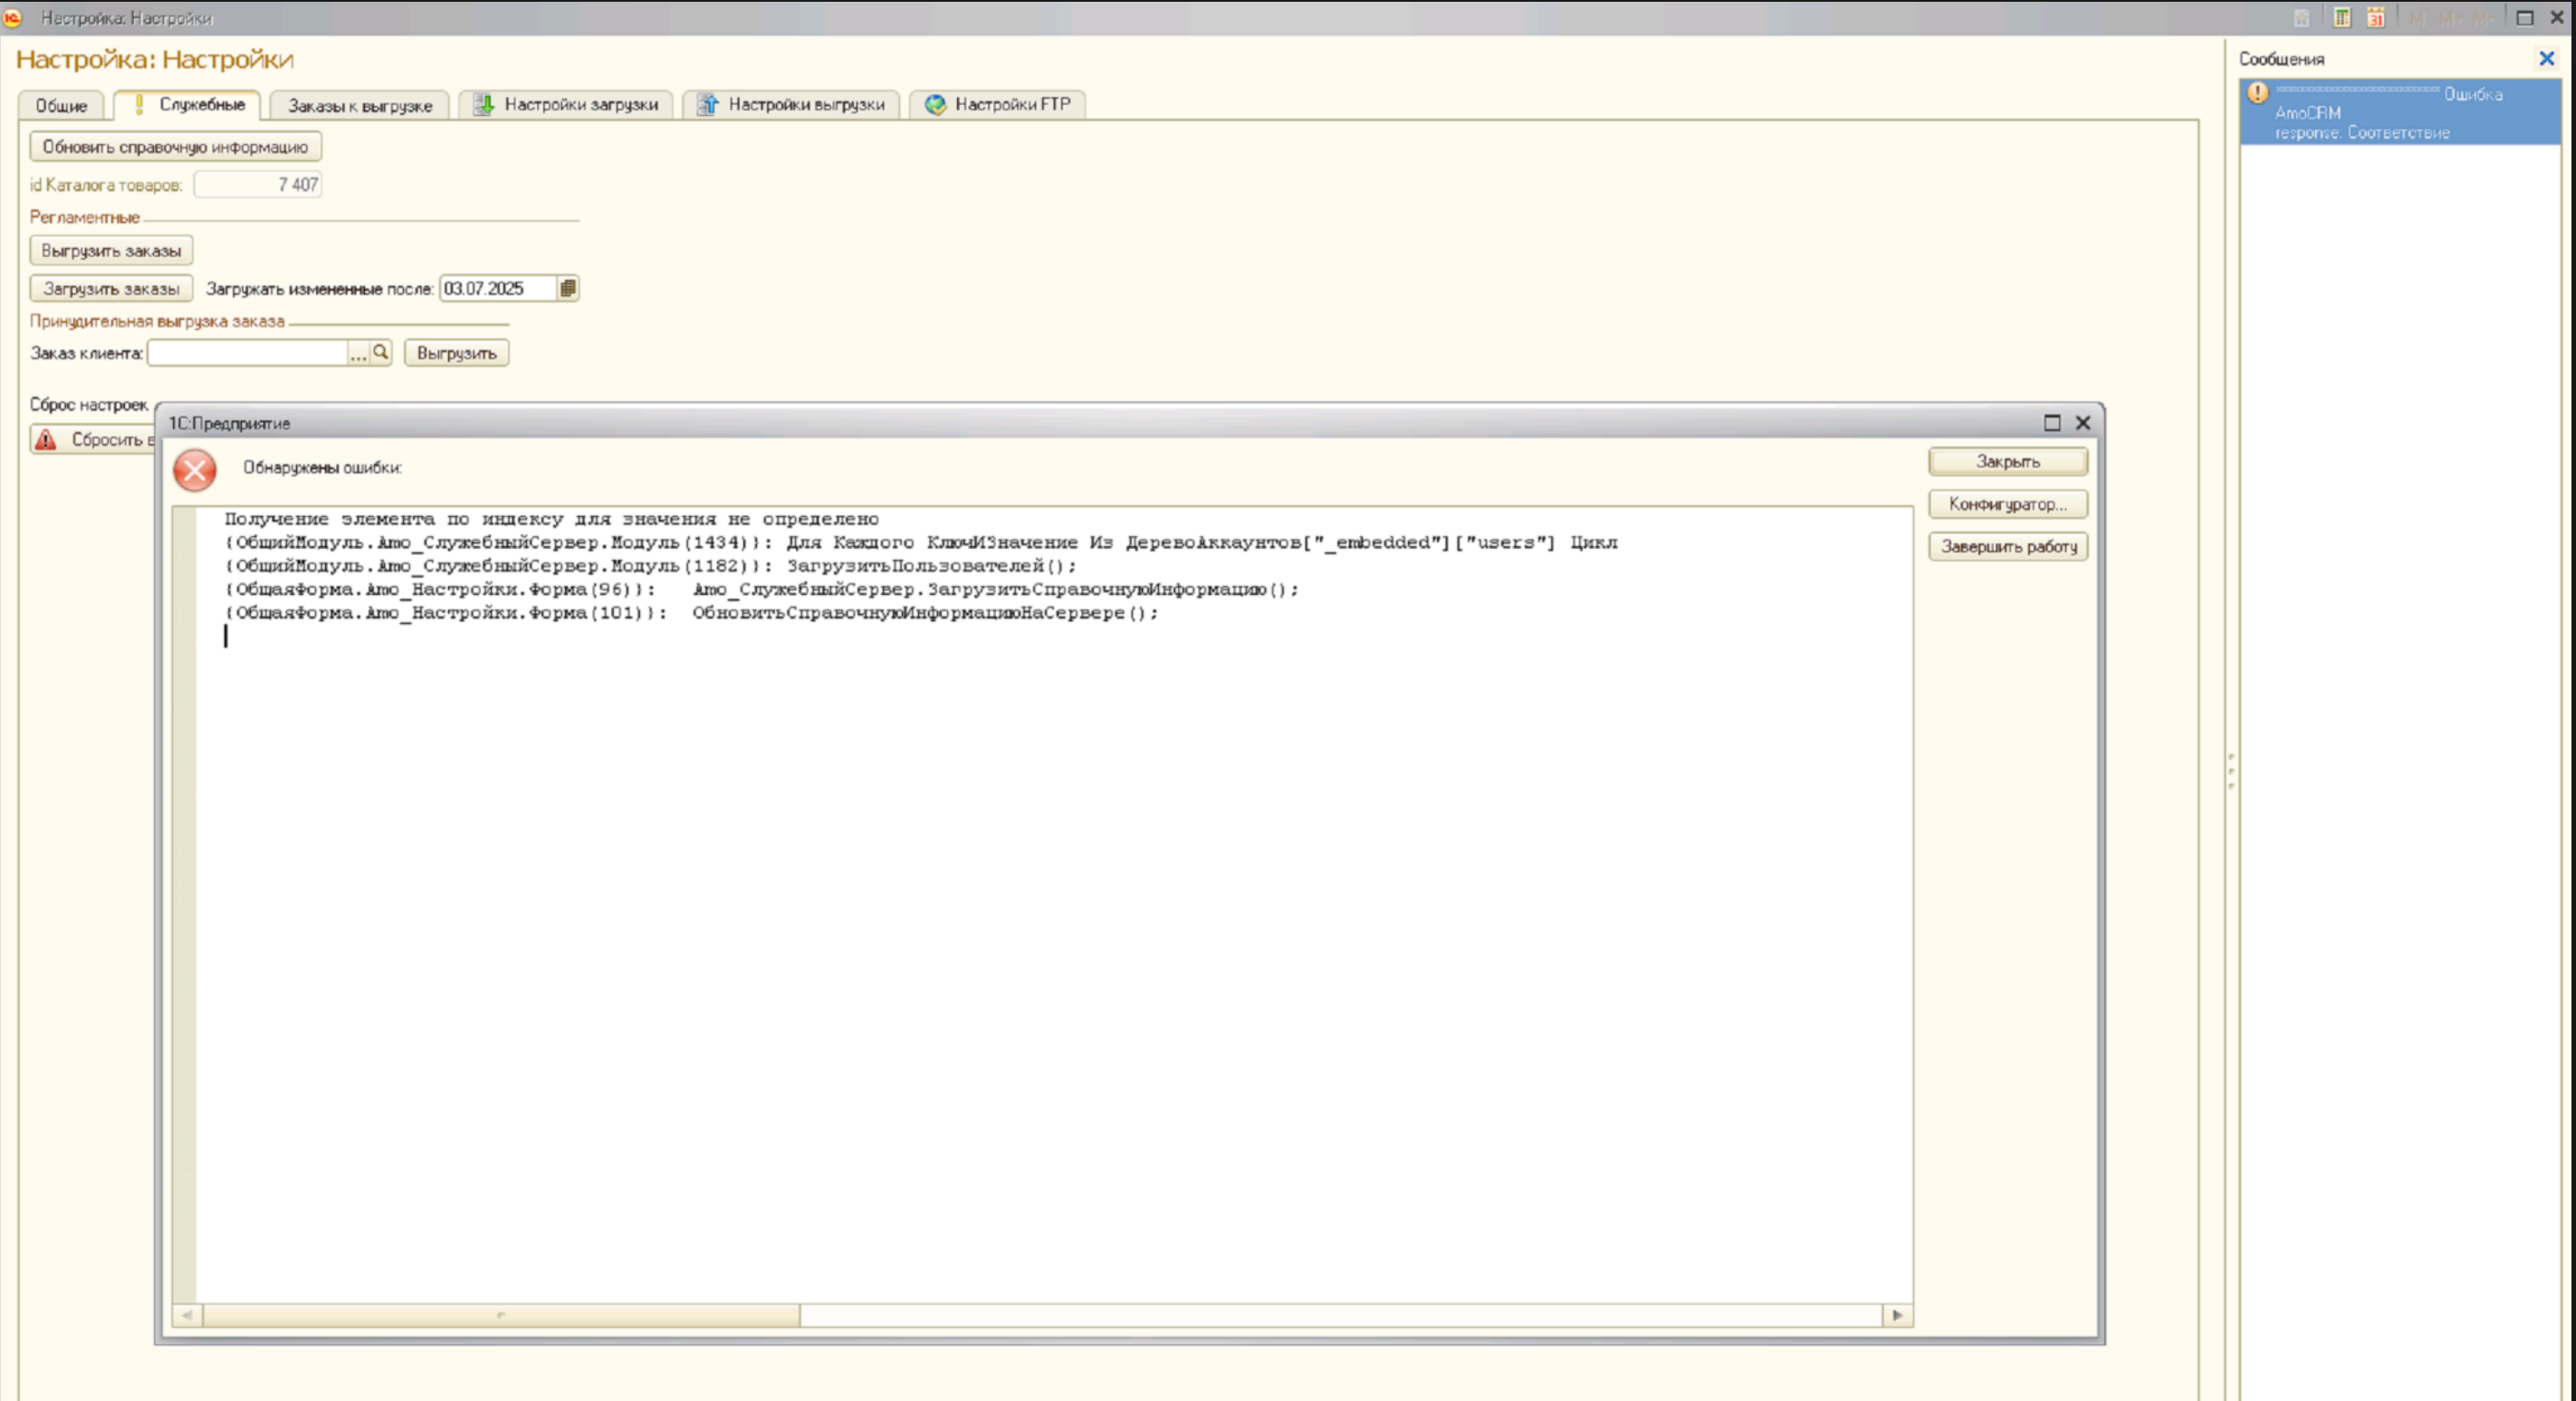Close the Сообщения panel with blue X
2576x1401 pixels.
click(x=2546, y=59)
